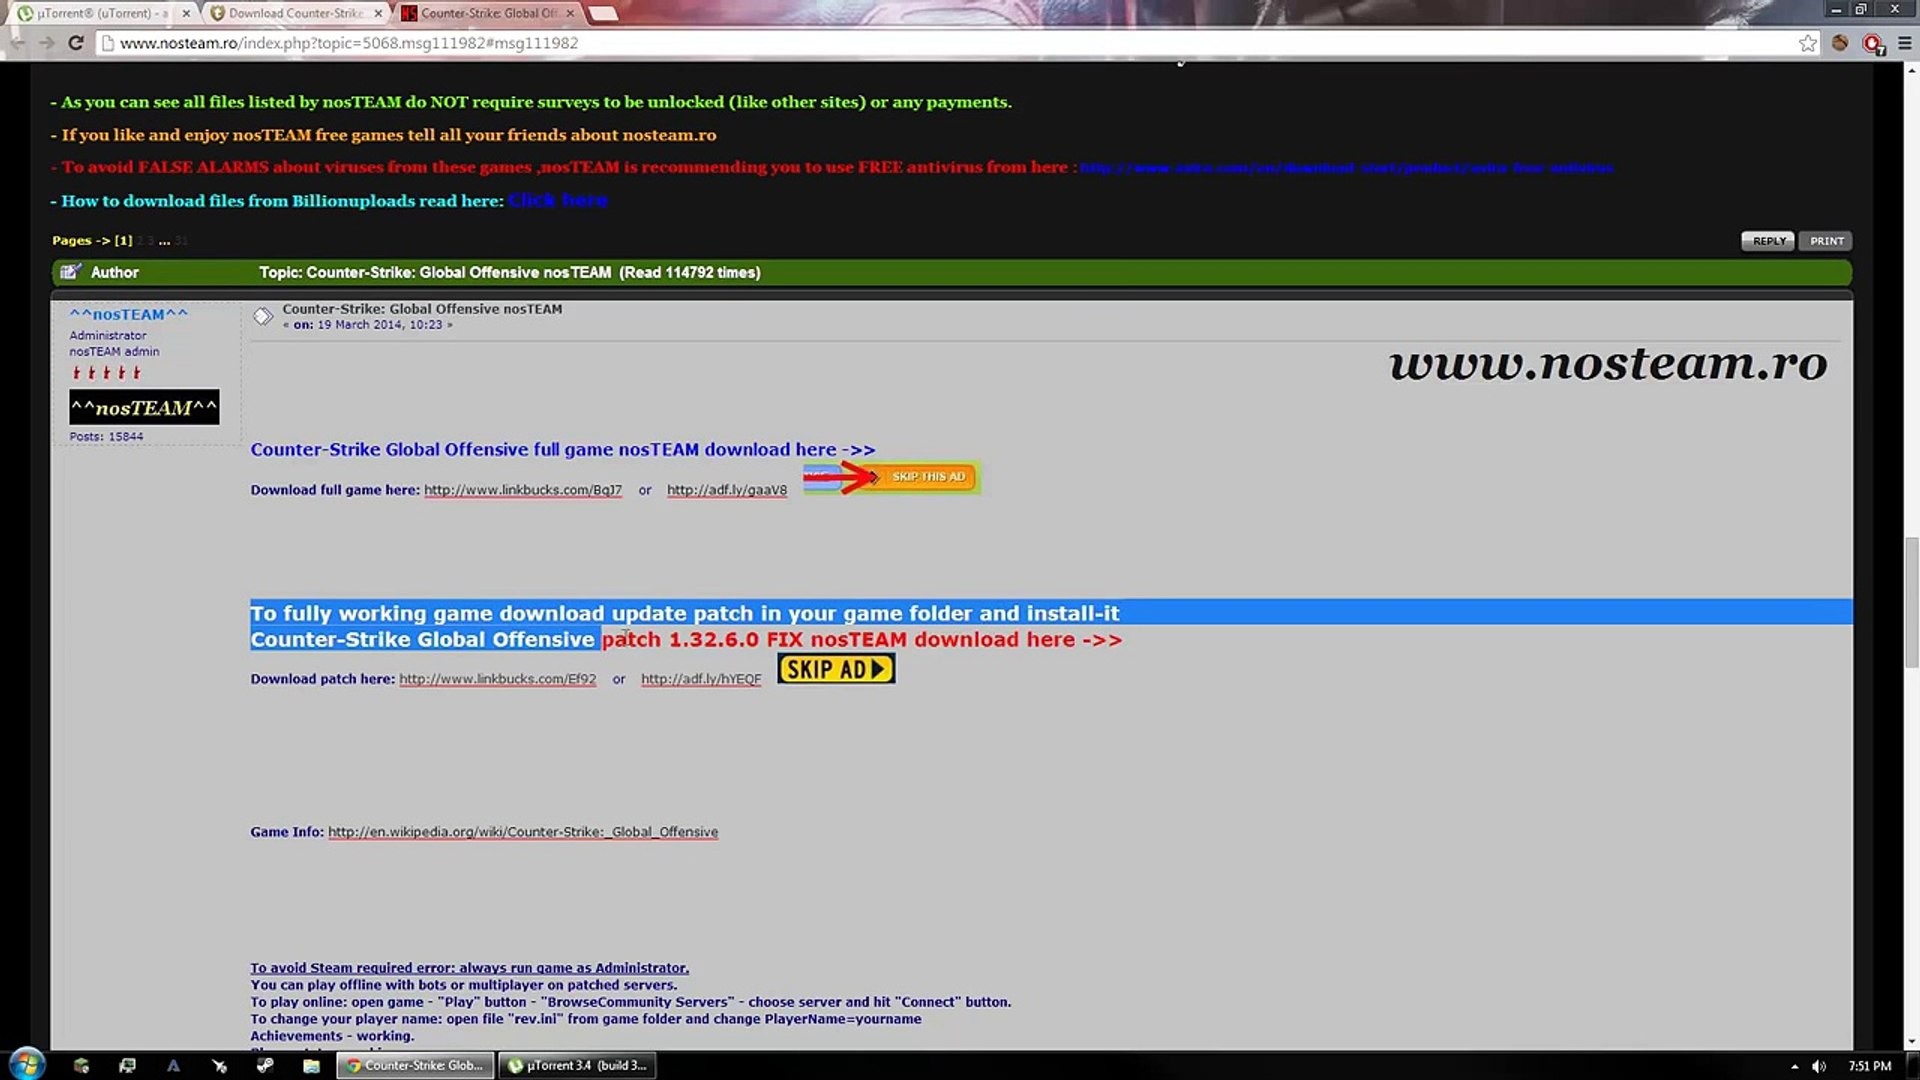Click scrollbar down arrow
1920x1080 pixels.
(x=1911, y=1041)
